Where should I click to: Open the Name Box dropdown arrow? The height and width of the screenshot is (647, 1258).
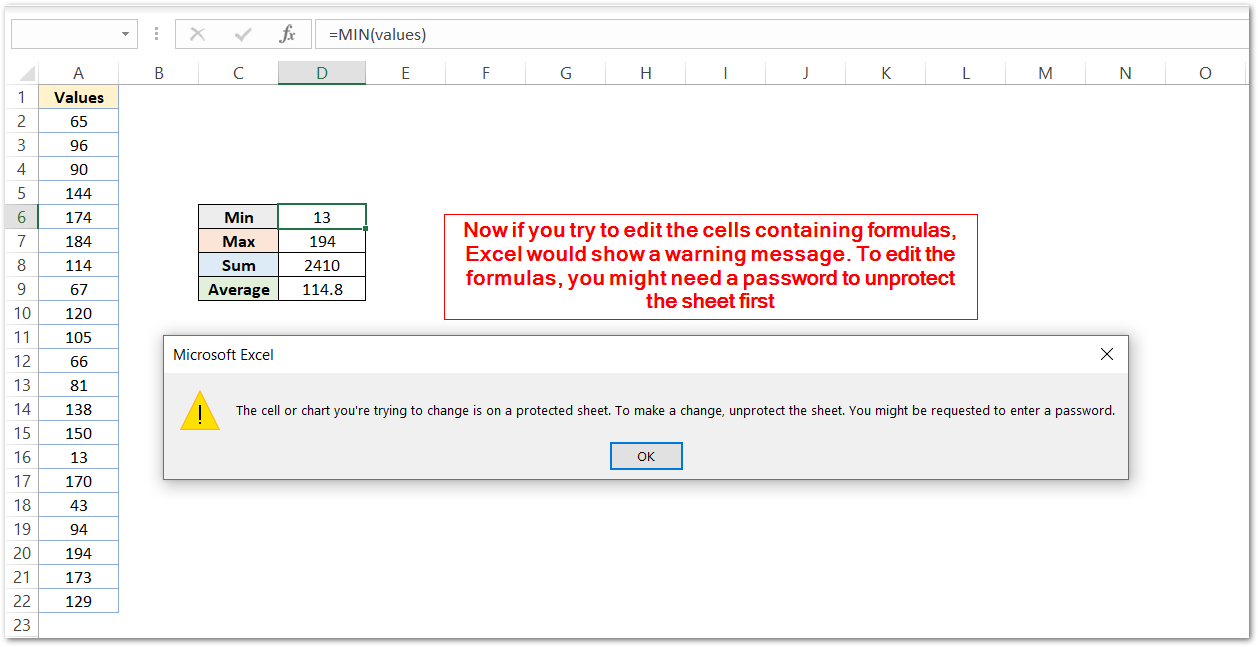click(123, 33)
